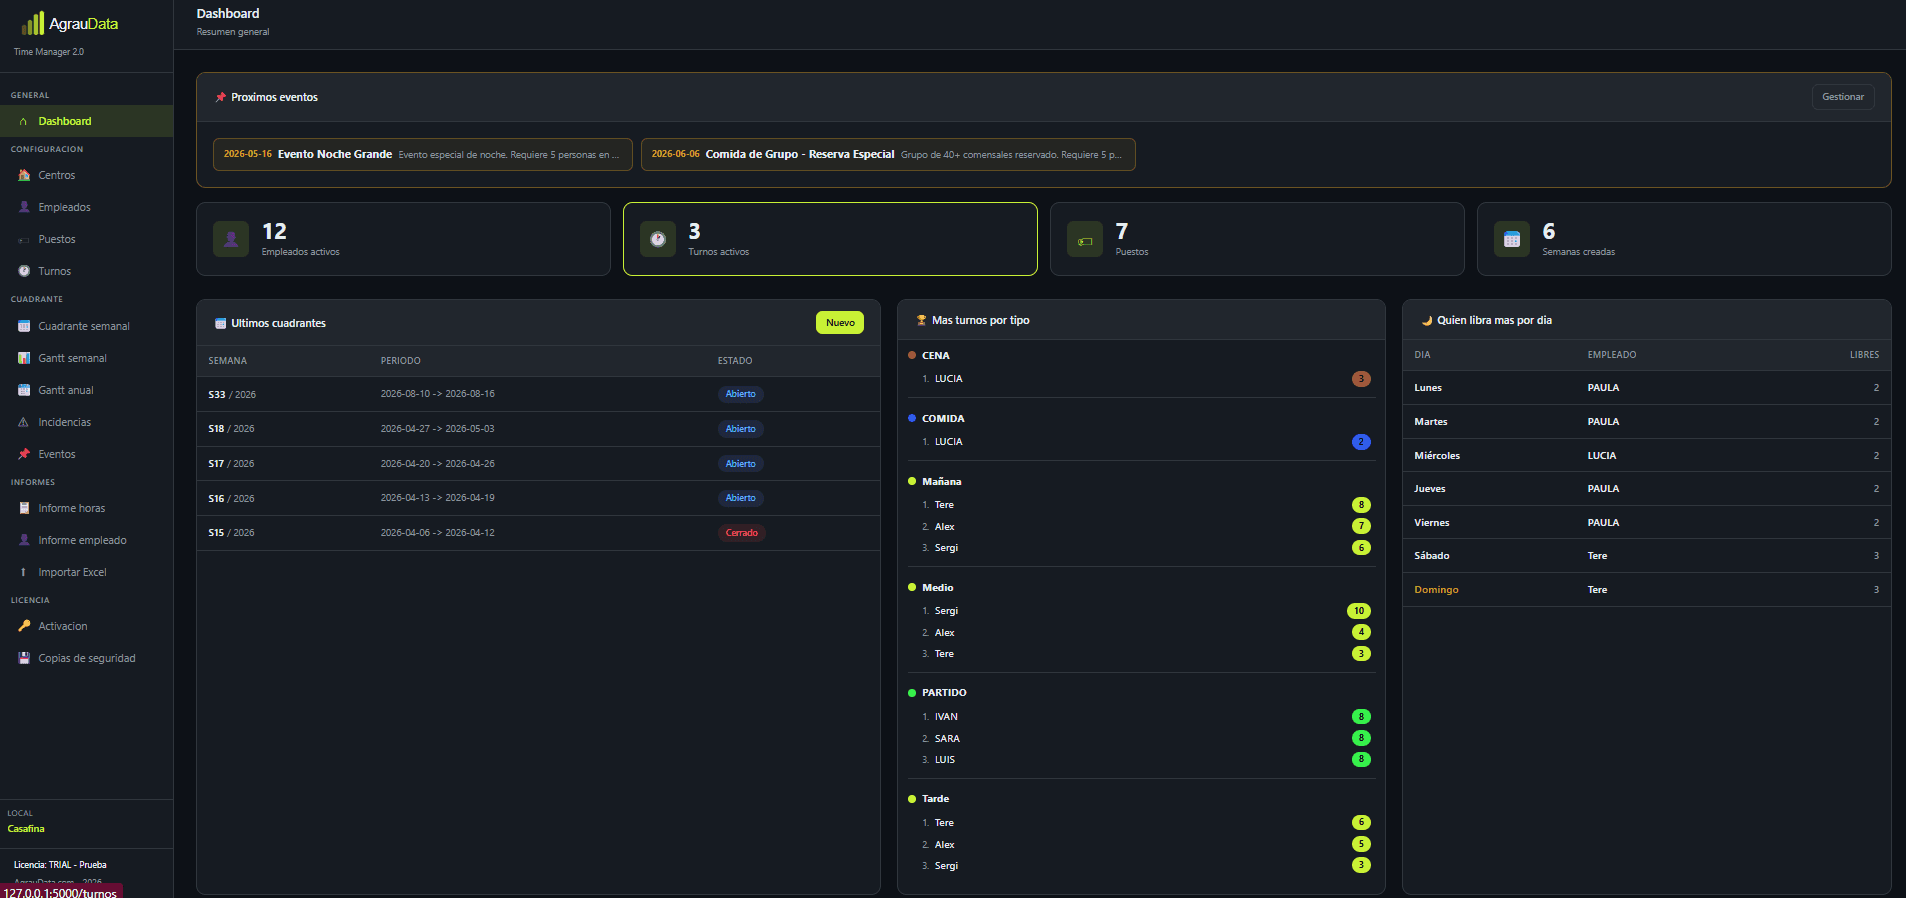
Task: Click the moon icon beside Quien libra mas
Action: click(1426, 320)
